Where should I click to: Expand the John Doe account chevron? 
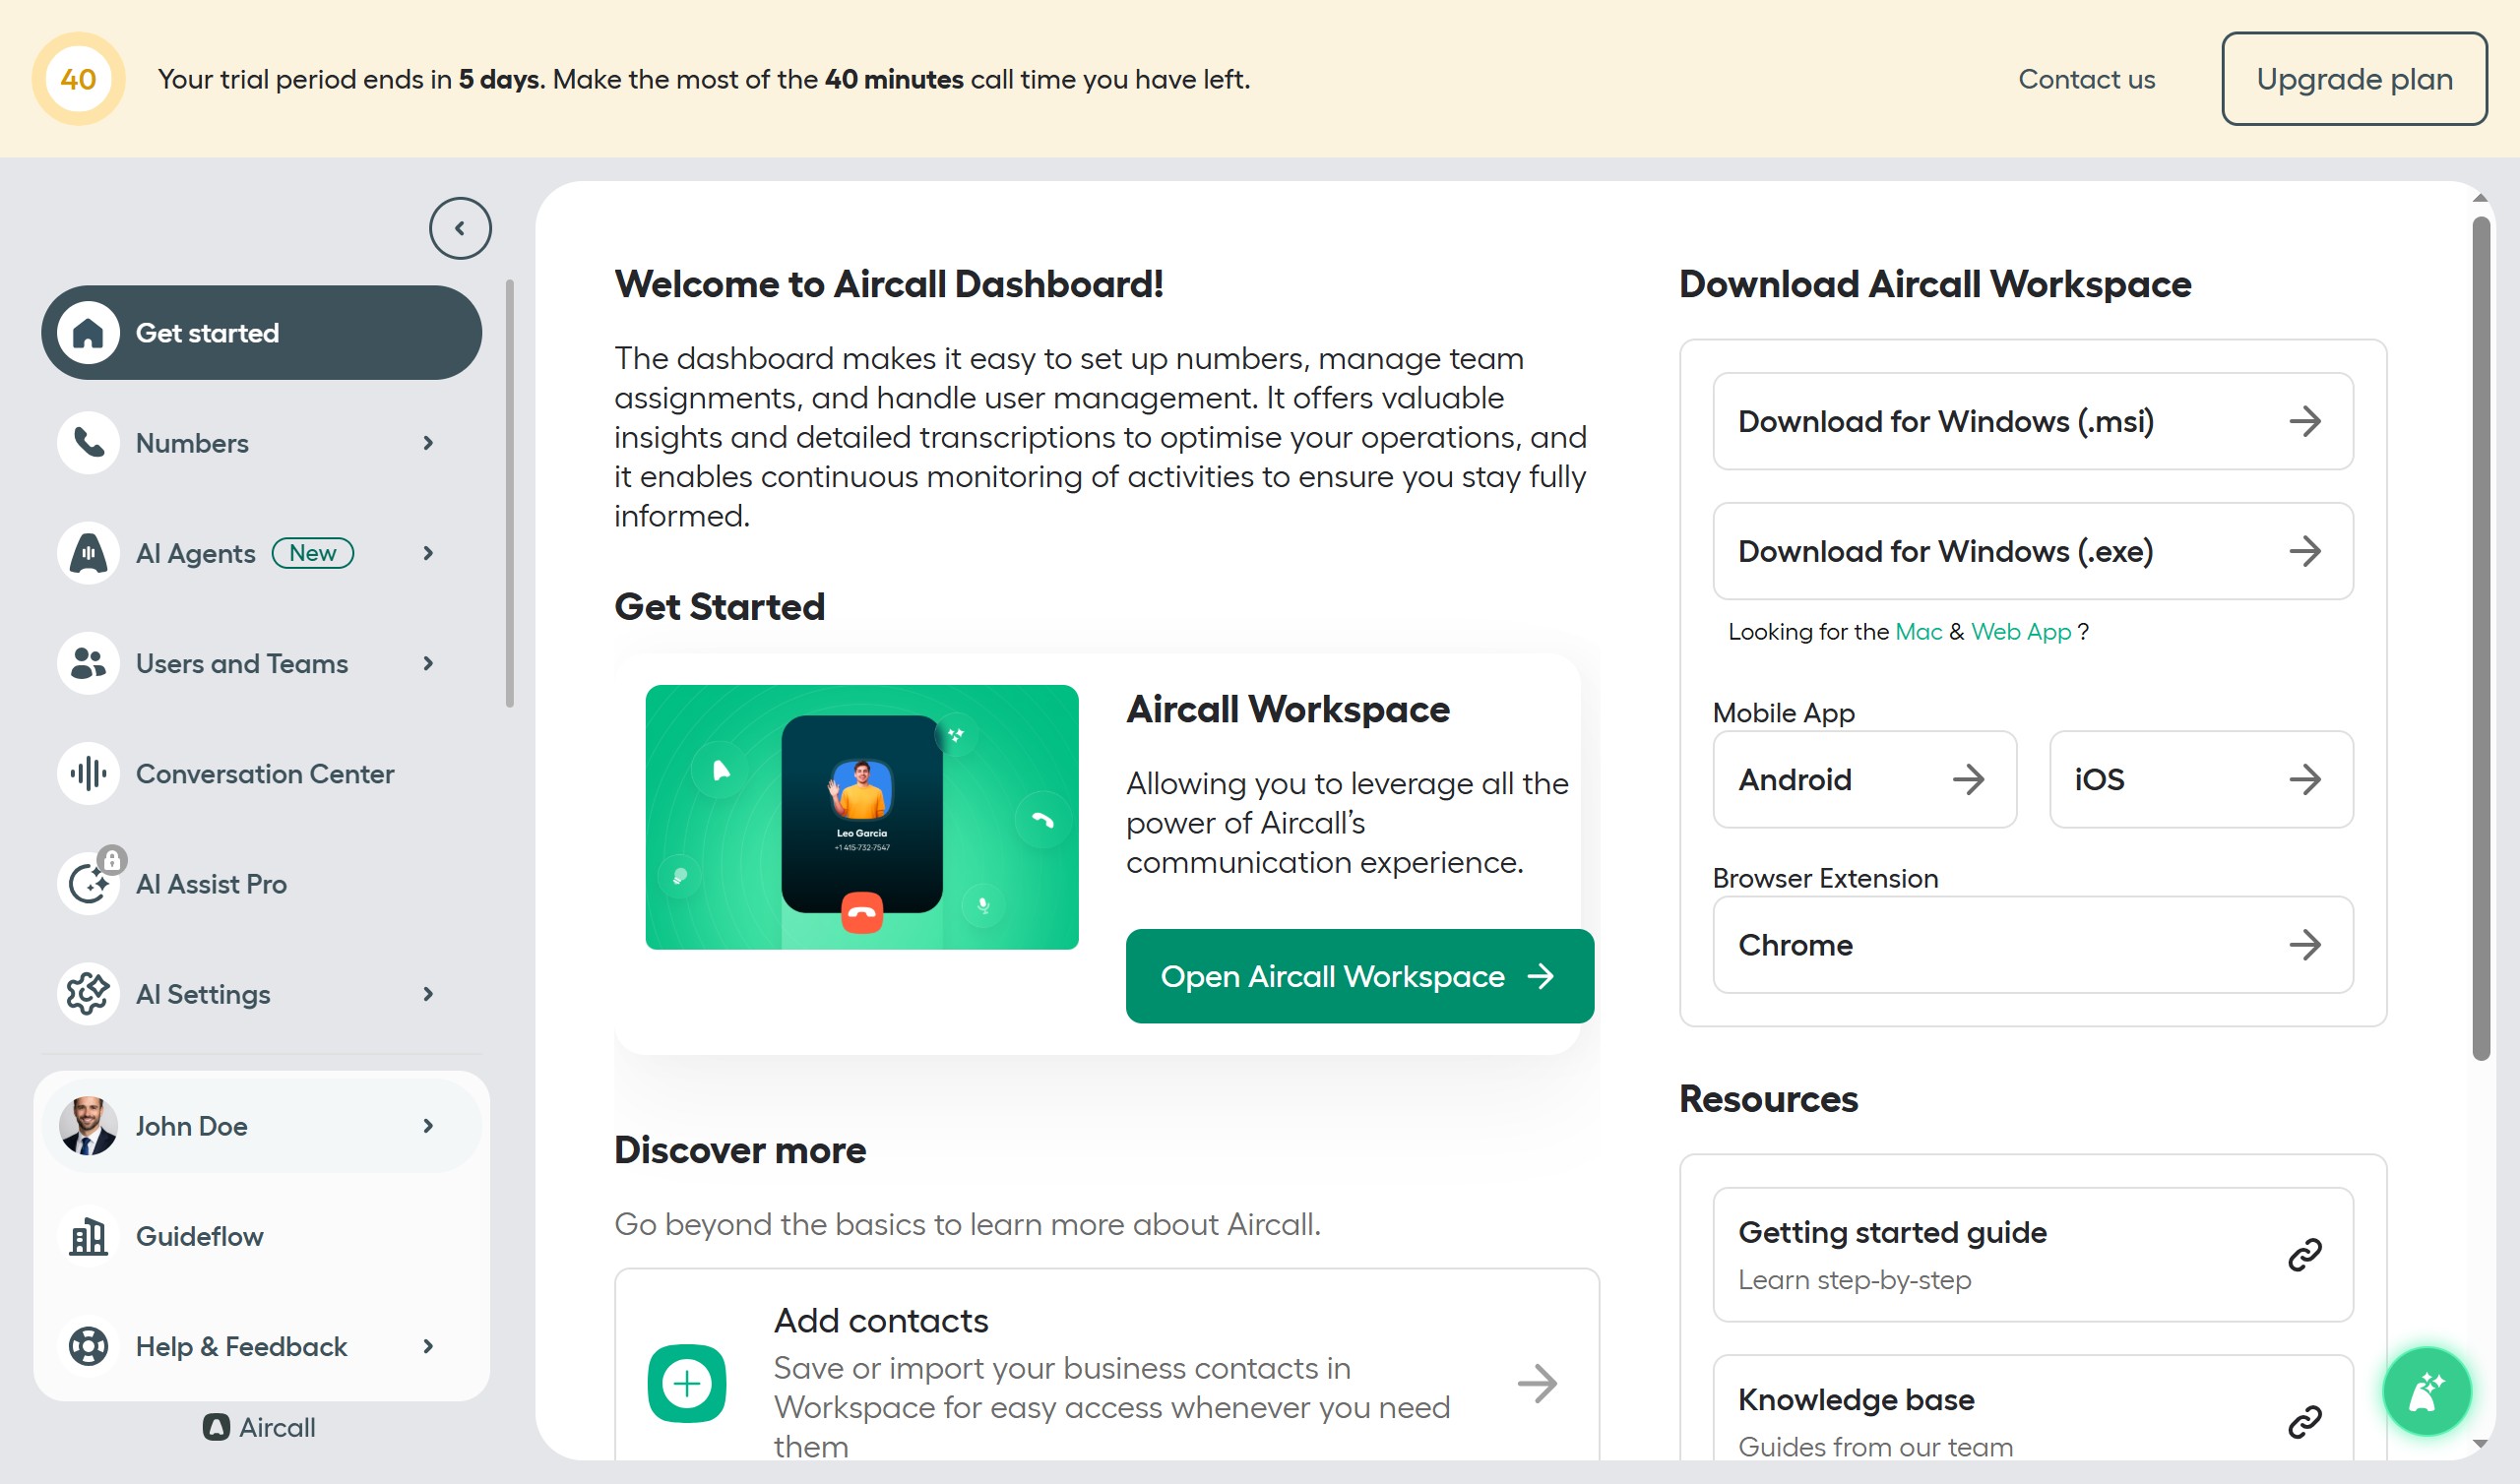(428, 1126)
